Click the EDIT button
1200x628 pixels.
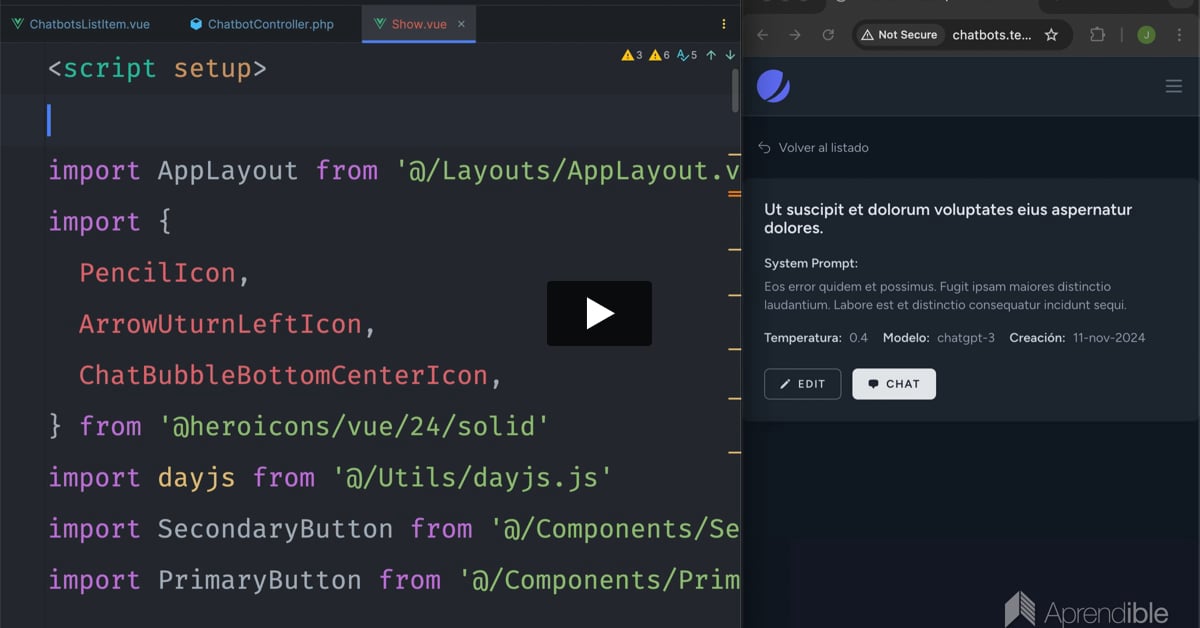point(802,384)
